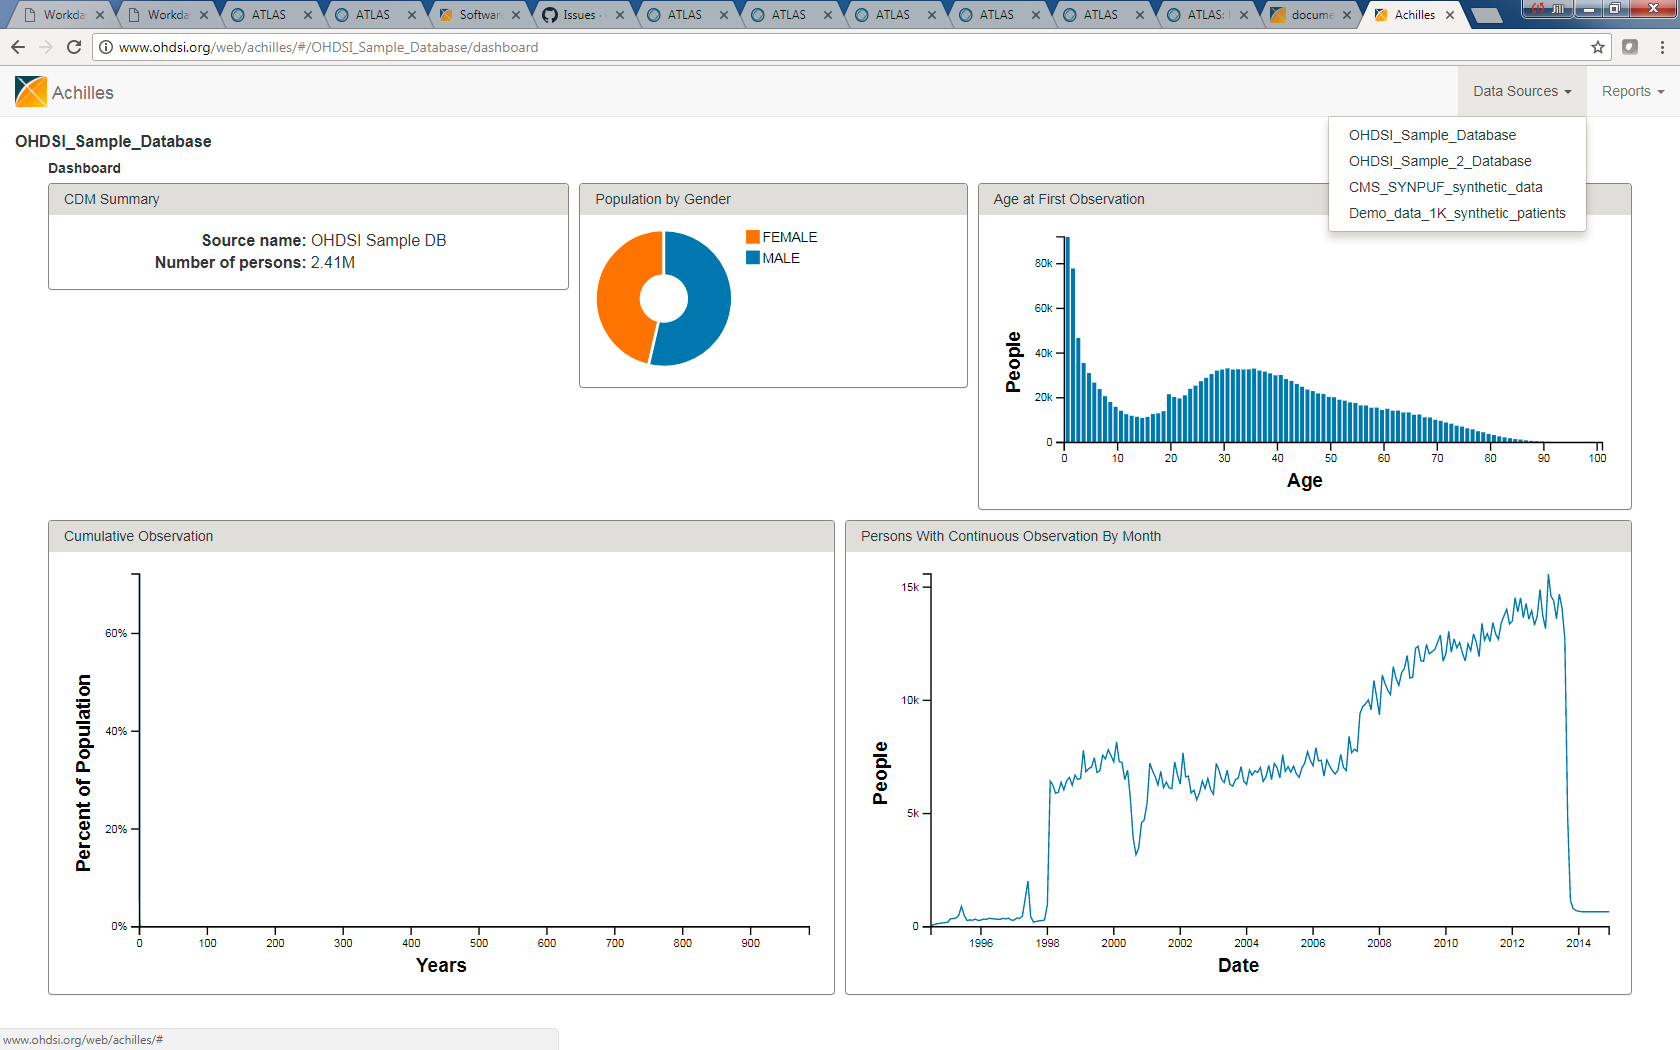Click the blue MALE legend swatch
The image size is (1680, 1050).
pos(752,258)
